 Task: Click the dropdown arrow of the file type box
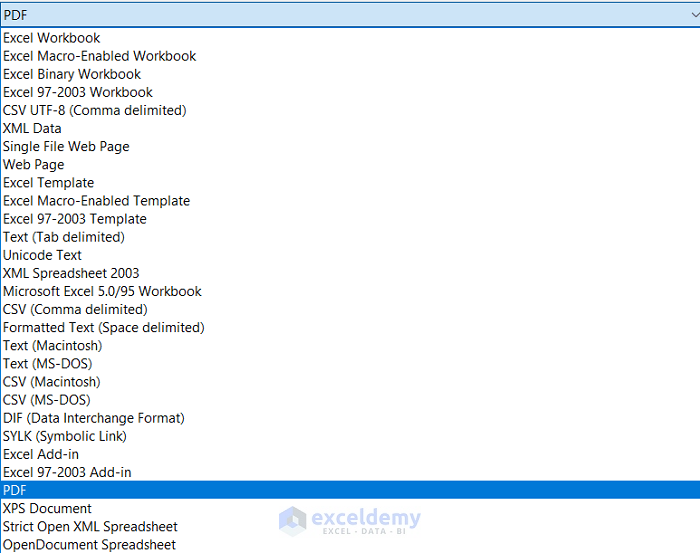pos(695,15)
